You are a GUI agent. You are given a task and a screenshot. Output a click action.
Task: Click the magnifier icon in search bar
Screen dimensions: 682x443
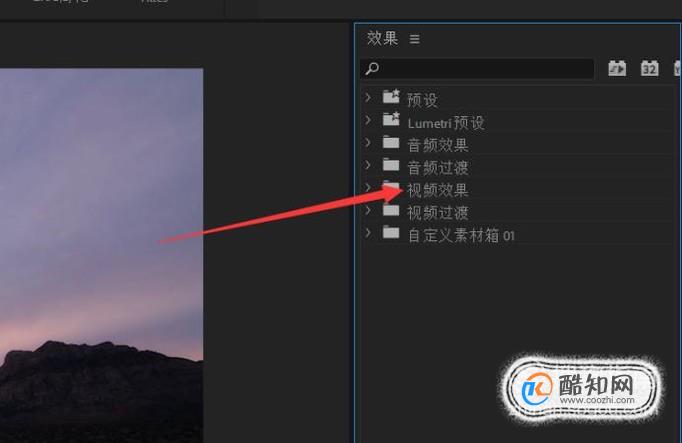coord(372,68)
